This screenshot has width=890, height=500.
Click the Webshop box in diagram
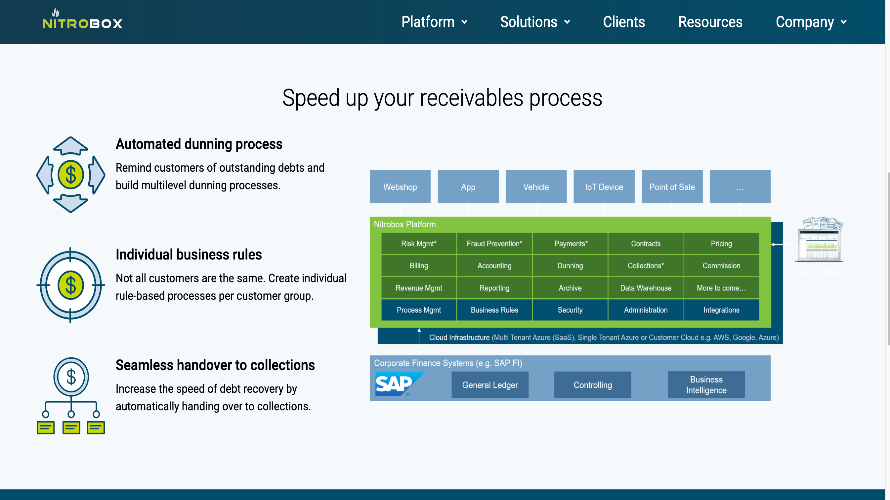click(400, 187)
